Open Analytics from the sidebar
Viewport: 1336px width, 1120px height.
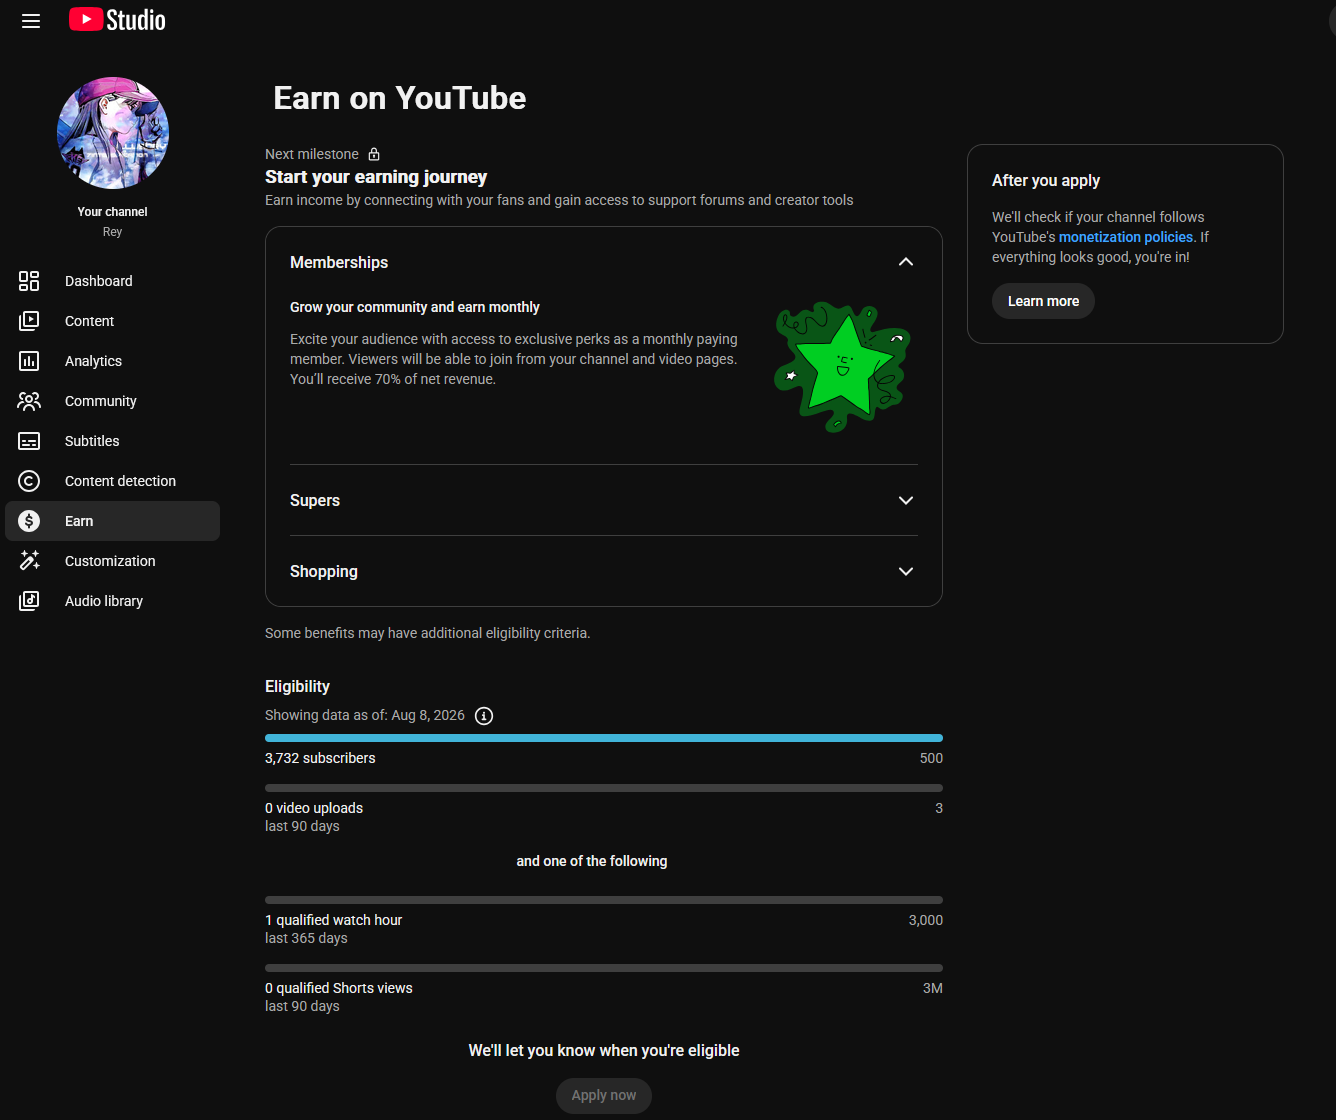click(x=112, y=361)
